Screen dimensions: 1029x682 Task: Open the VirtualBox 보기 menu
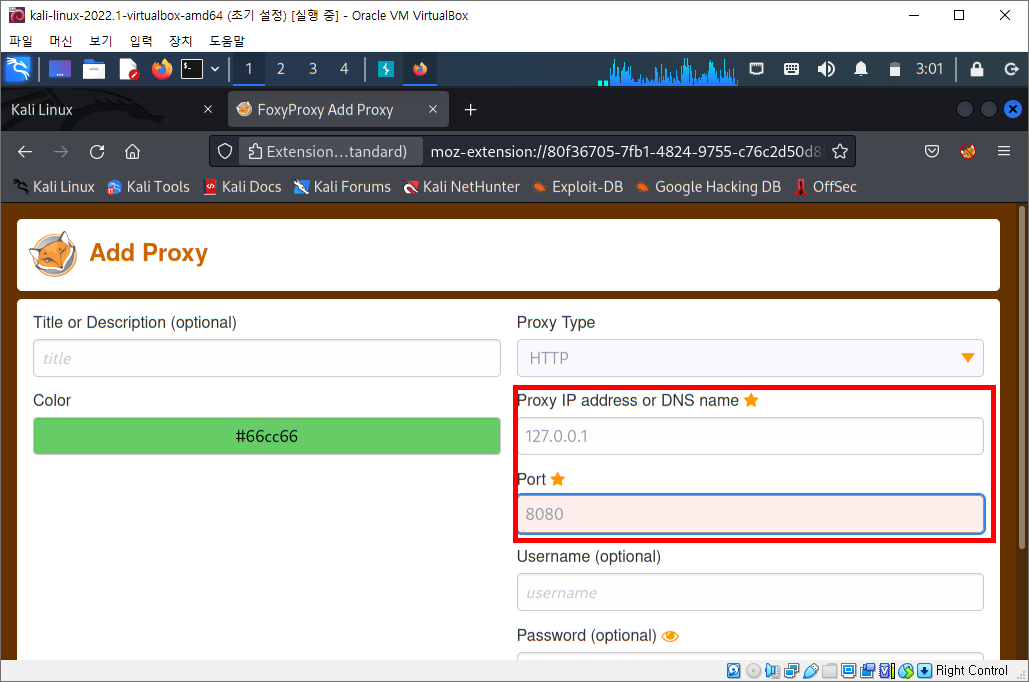coord(100,41)
